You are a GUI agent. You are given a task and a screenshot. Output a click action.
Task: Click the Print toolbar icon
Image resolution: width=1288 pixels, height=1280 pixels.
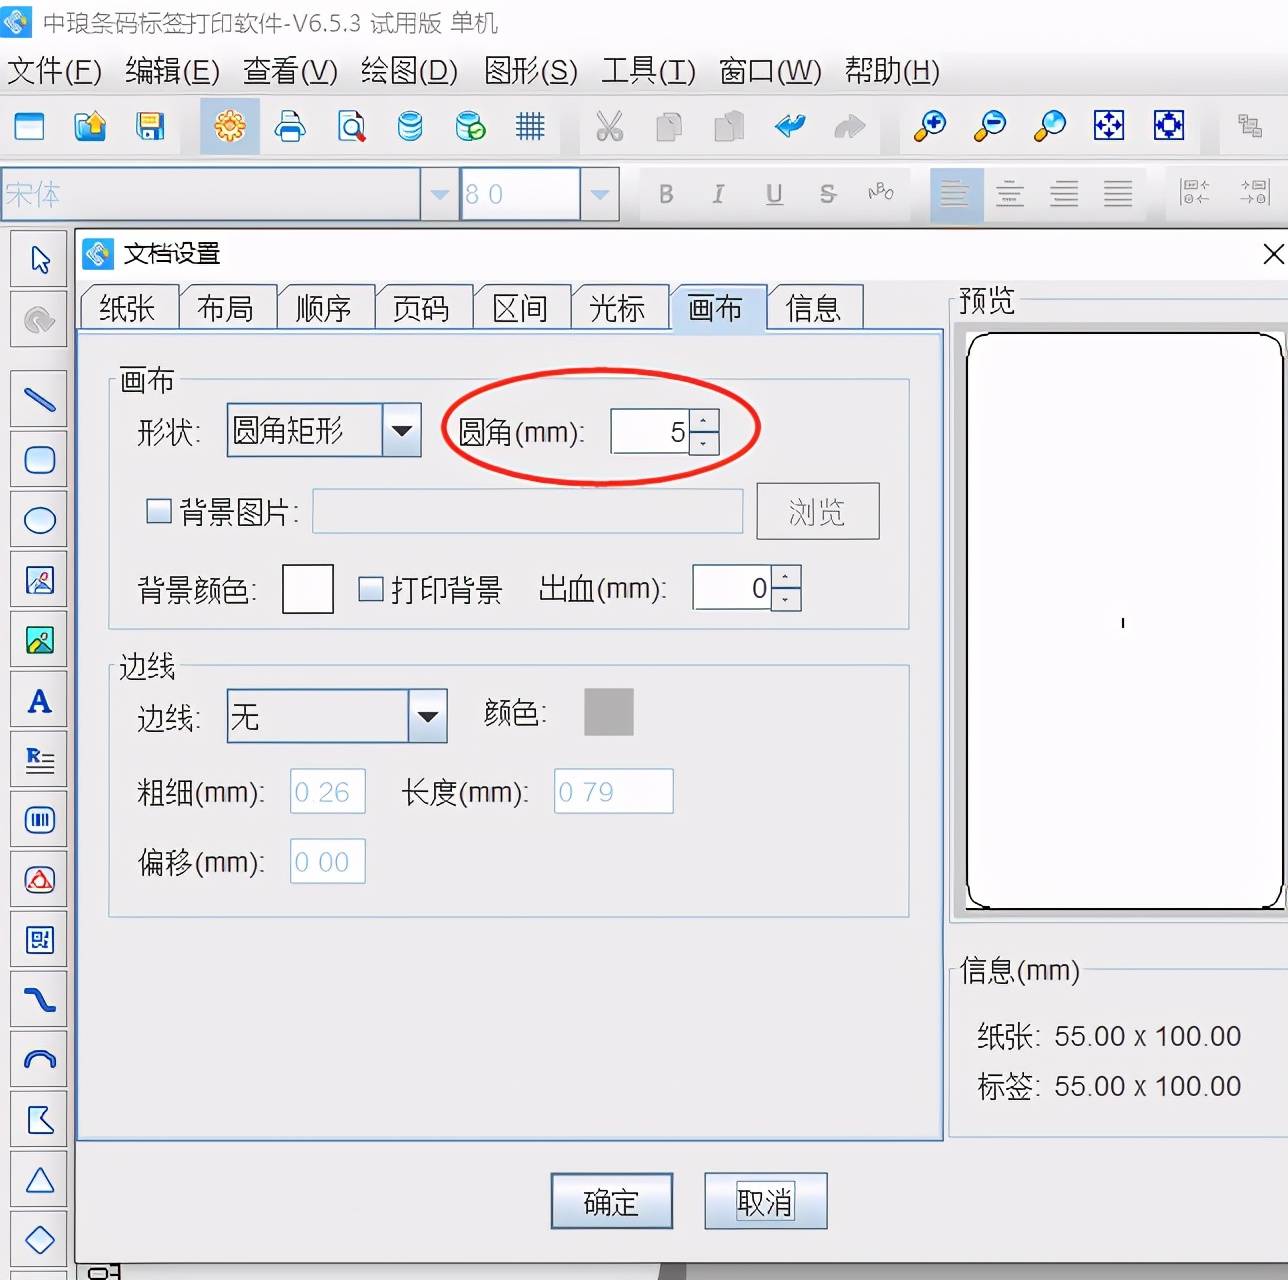click(290, 126)
